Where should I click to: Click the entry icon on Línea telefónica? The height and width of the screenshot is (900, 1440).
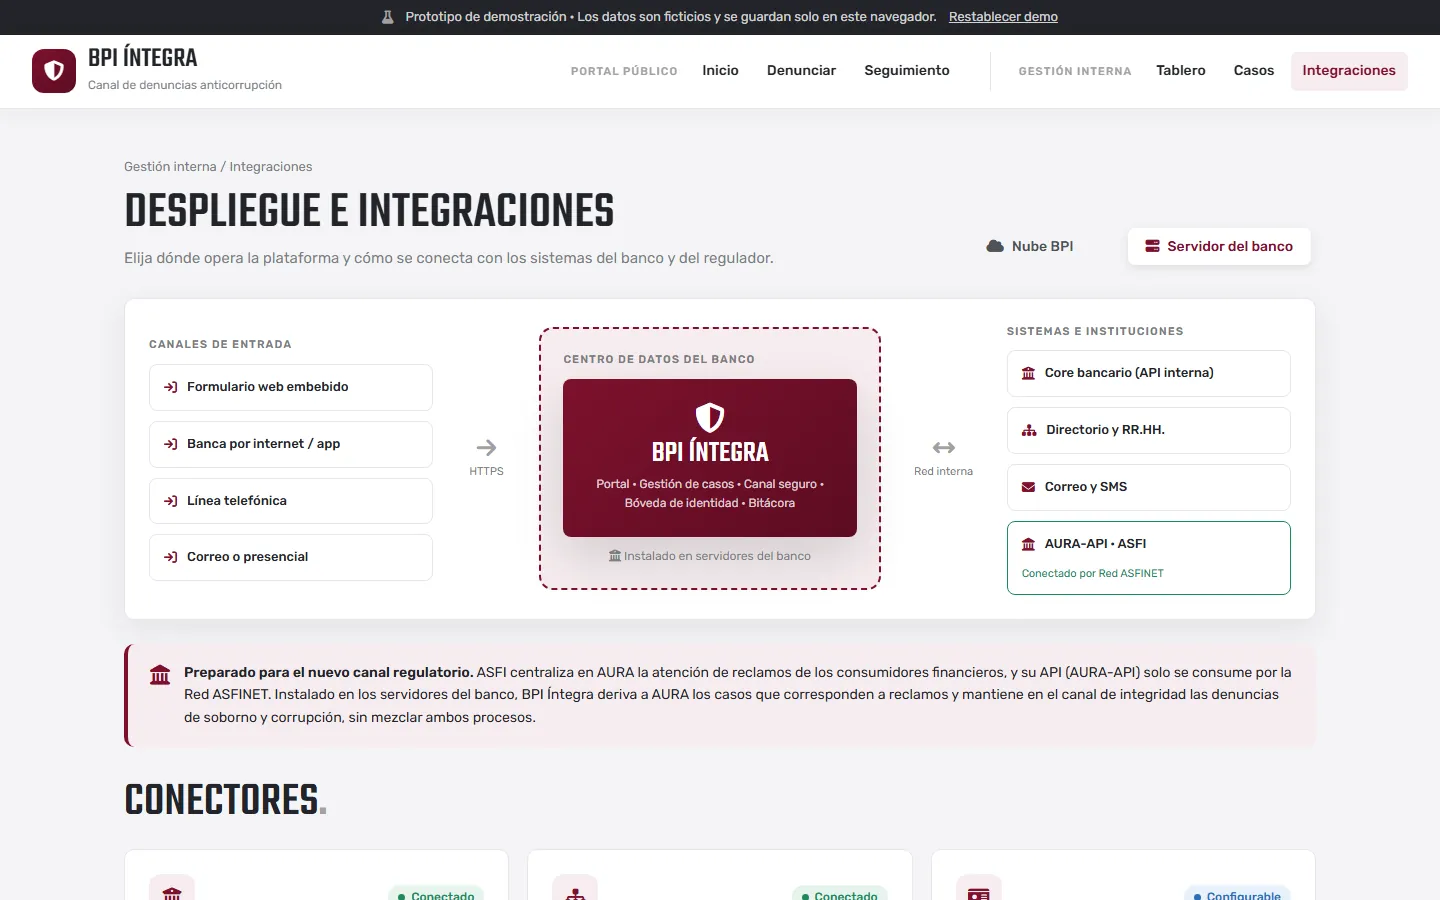click(x=171, y=501)
